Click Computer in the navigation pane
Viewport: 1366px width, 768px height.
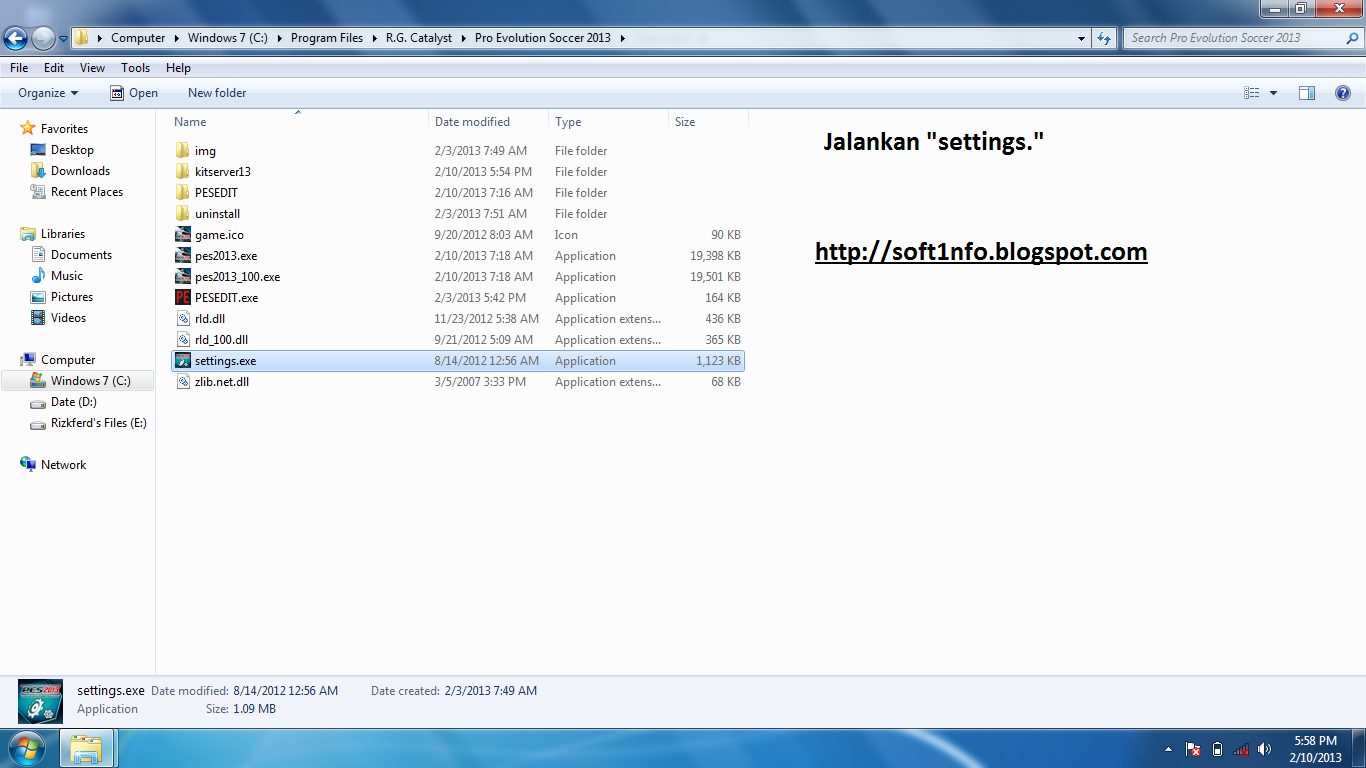(x=68, y=360)
